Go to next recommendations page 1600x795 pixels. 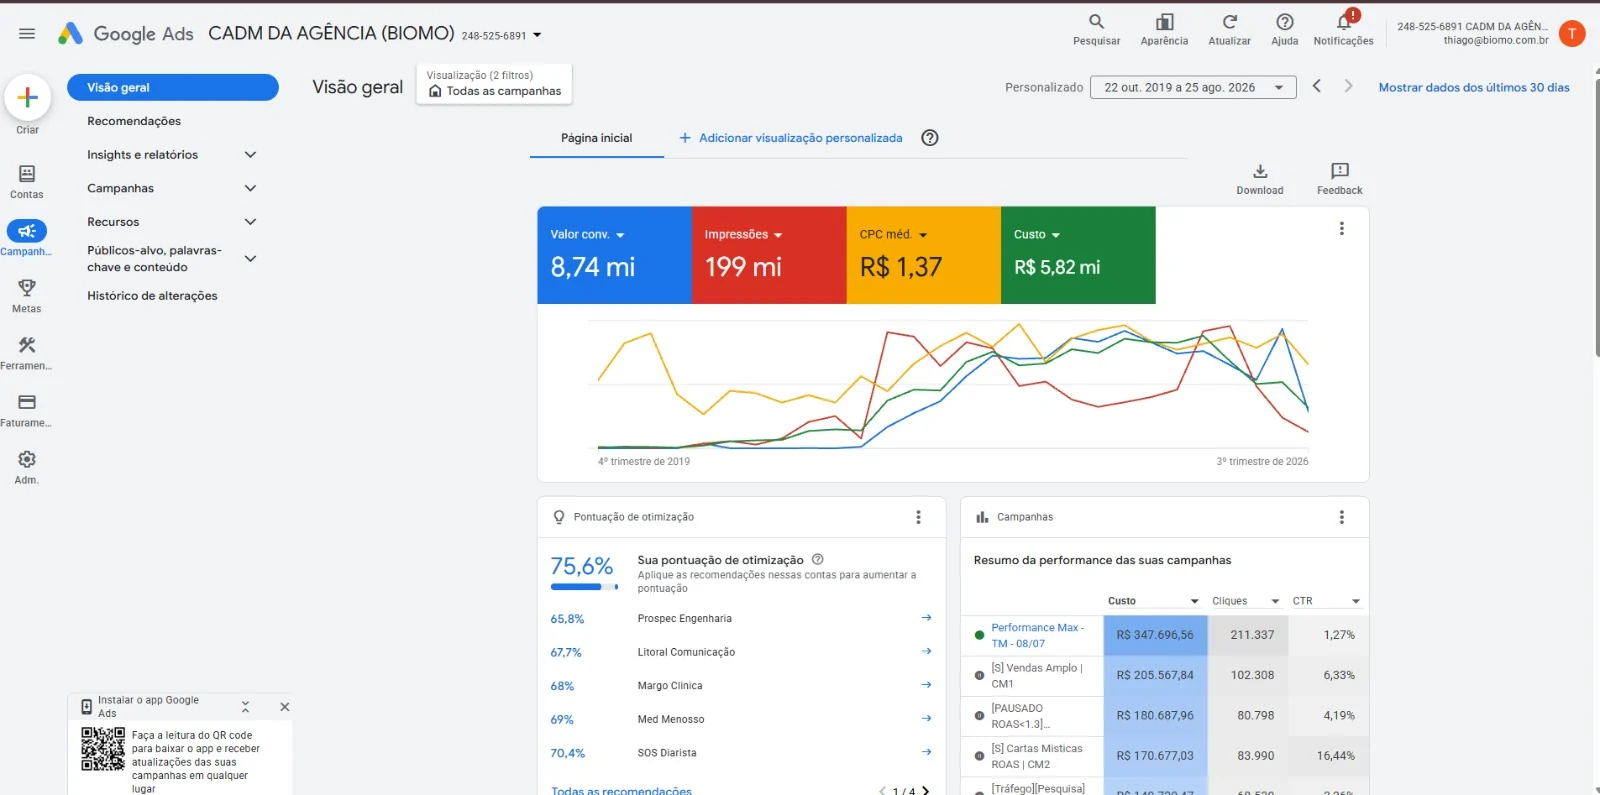[926, 790]
